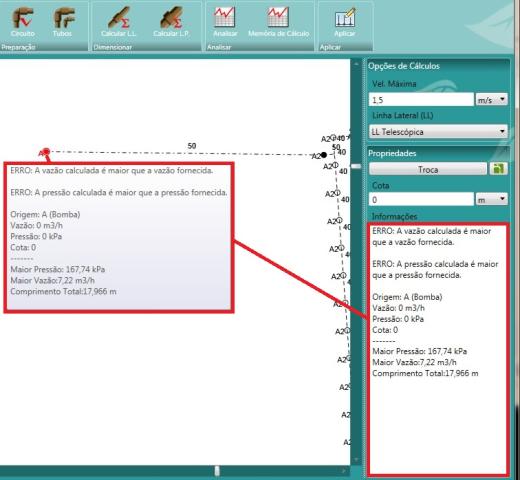Select the Tubos tool icon
The height and width of the screenshot is (480, 520).
coord(63,22)
